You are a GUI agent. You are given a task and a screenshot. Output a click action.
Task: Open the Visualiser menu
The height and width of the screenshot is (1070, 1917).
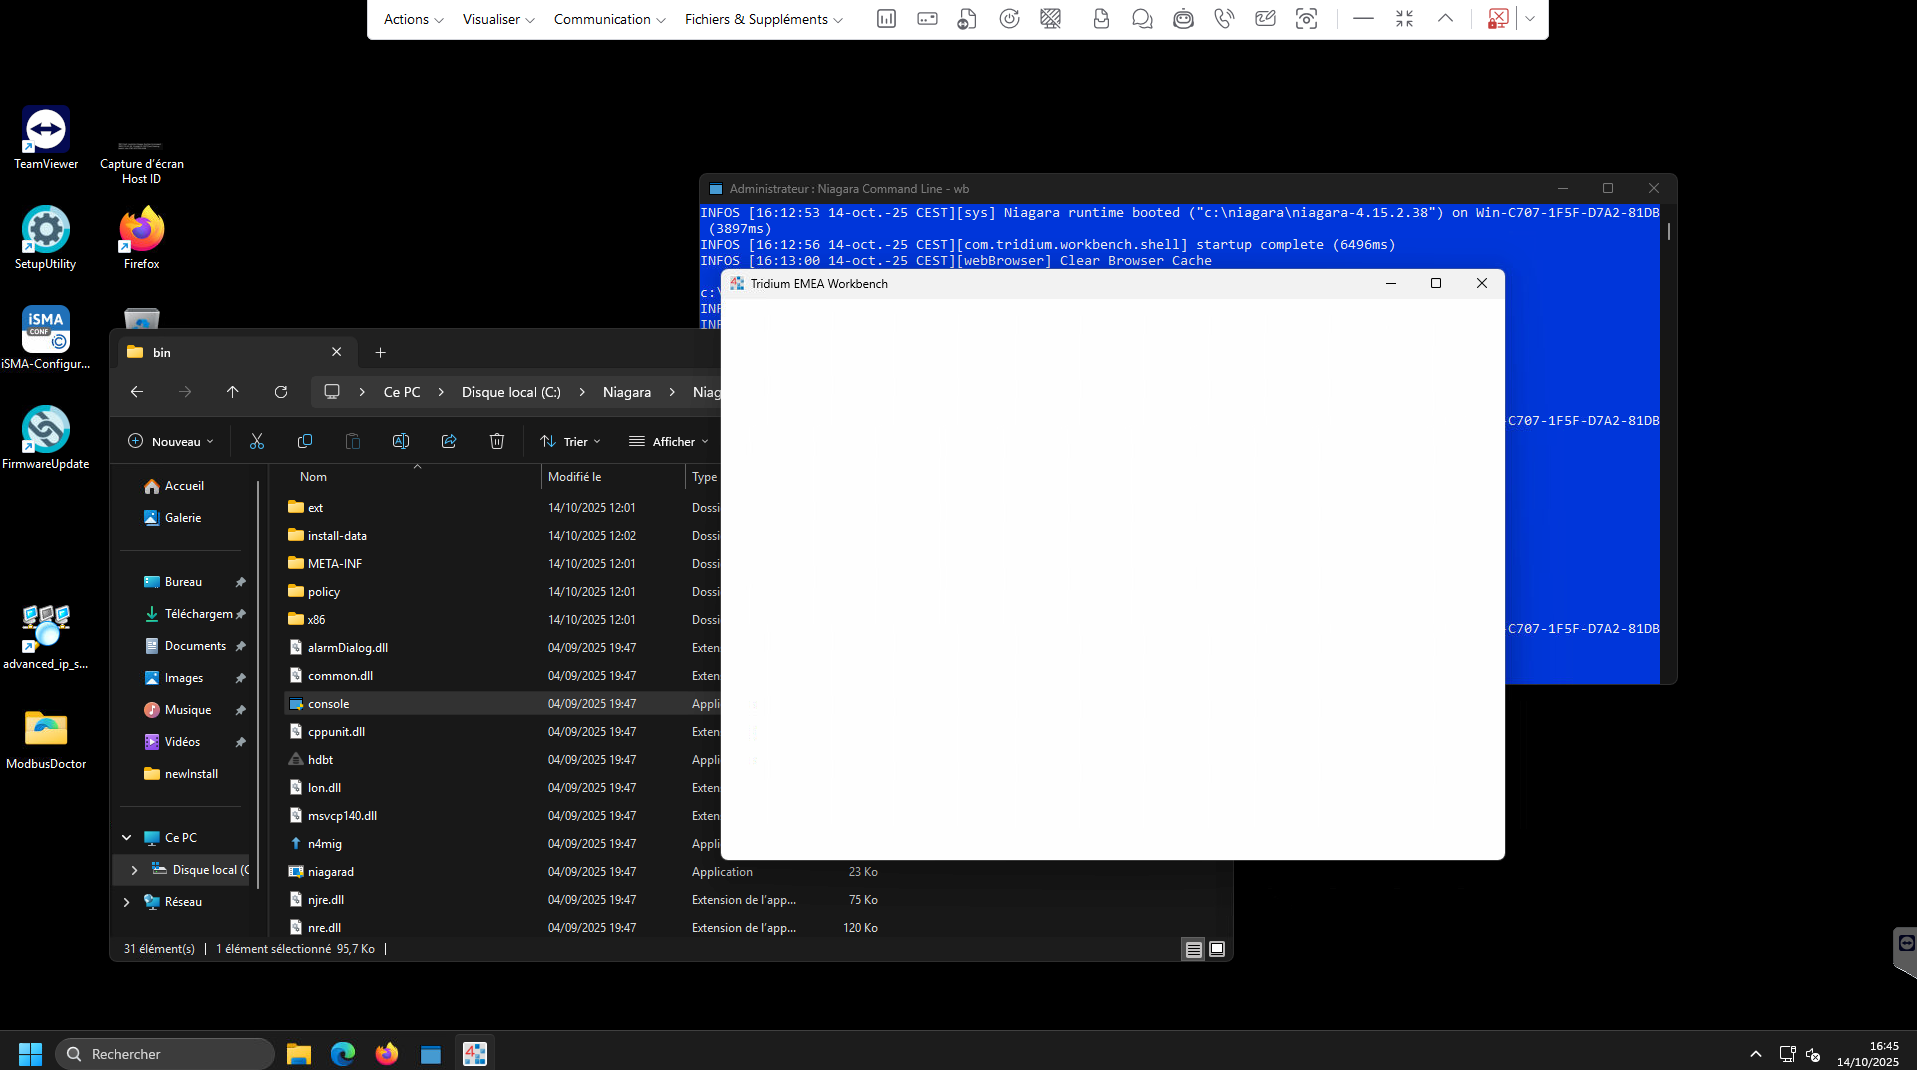(x=498, y=19)
